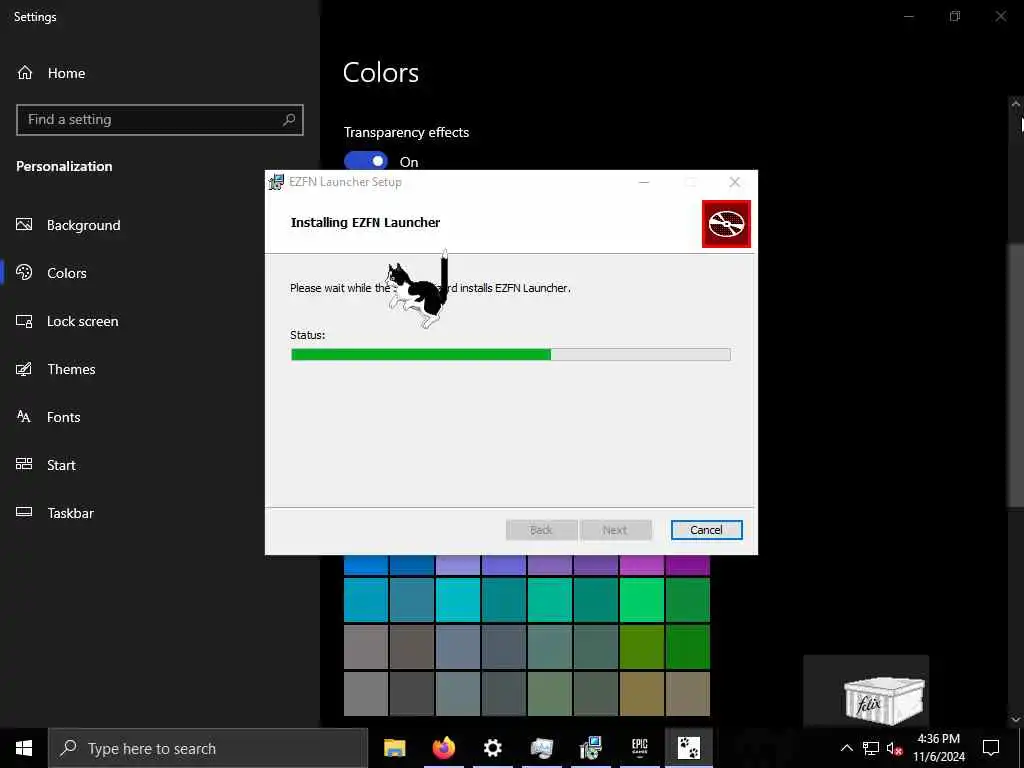Click the computer monitor app icon in taskbar
Viewport: 1024px width, 768px height.
click(x=541, y=748)
